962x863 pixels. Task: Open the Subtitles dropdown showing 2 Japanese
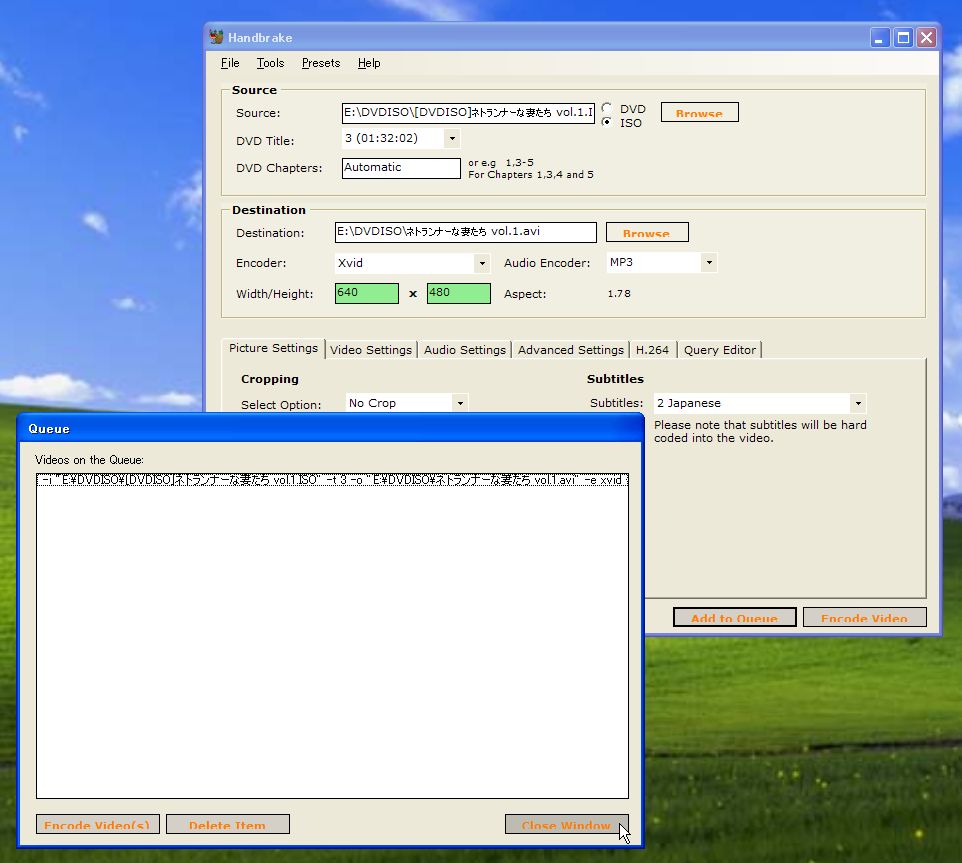click(858, 403)
